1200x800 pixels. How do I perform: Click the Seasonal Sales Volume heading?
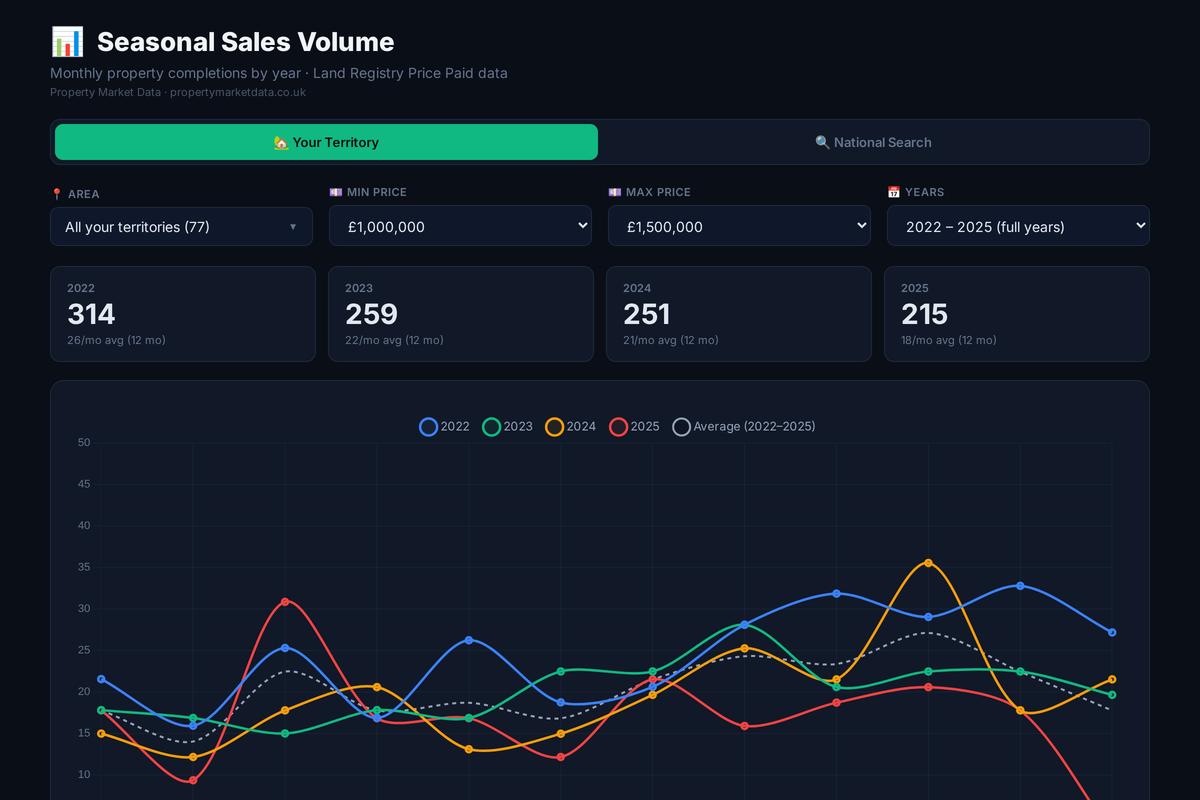pyautogui.click(x=245, y=42)
